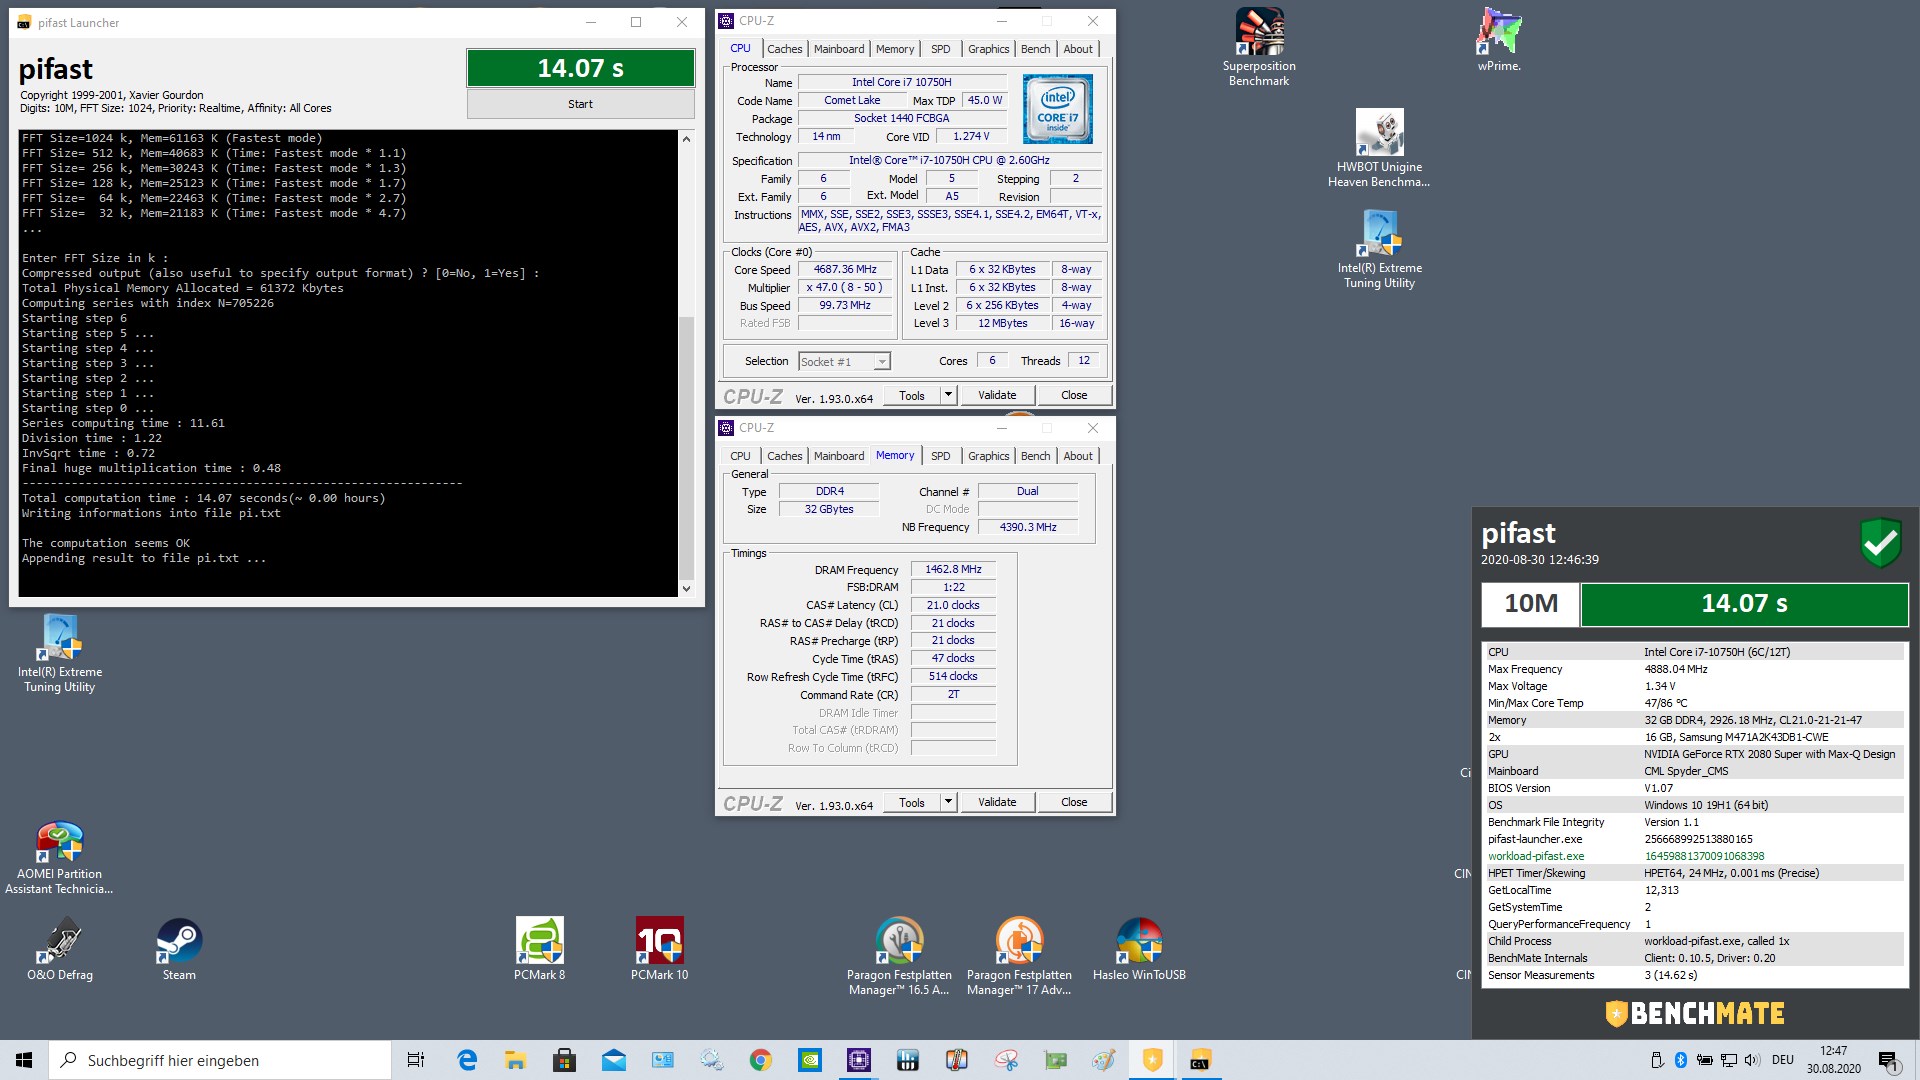Expand the Socket #1 selection dropdown
Screen dimensions: 1920x1080
[882, 362]
